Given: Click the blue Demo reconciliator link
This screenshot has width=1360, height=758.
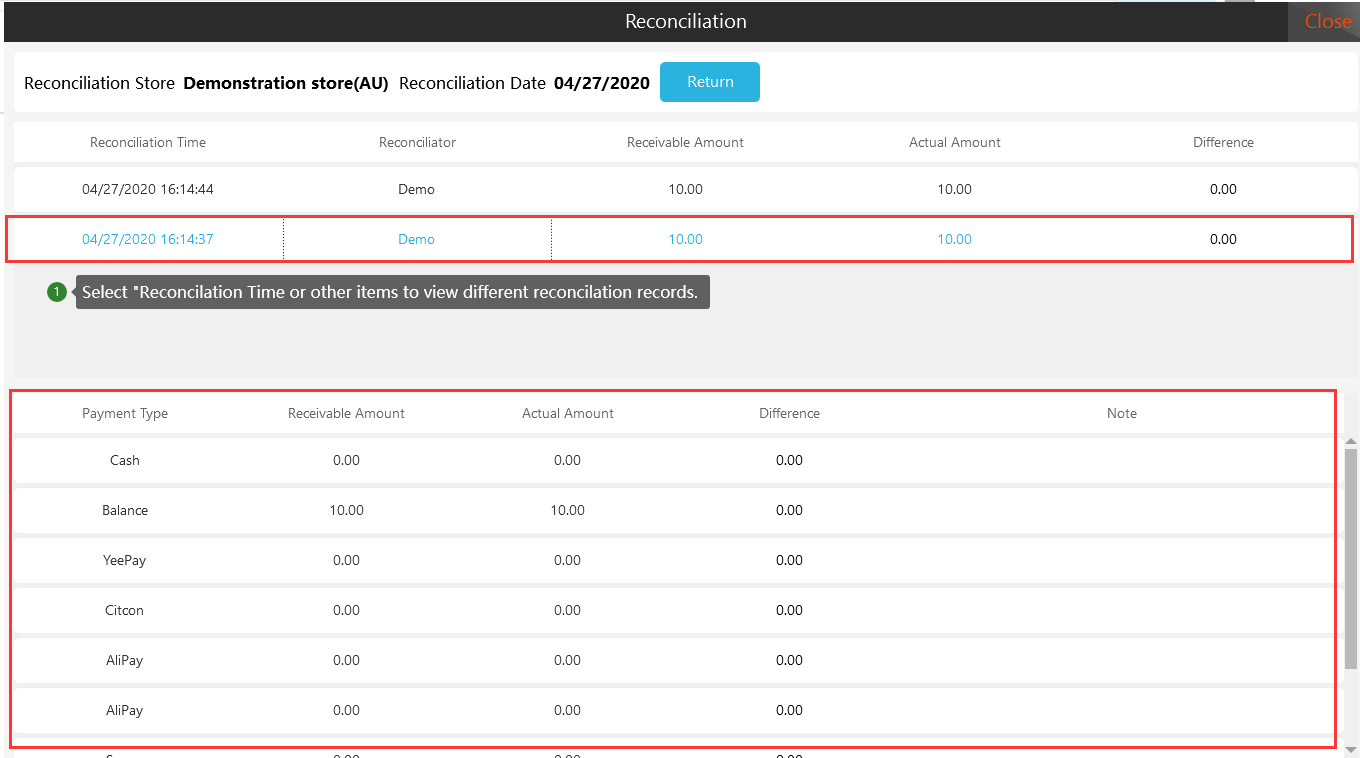Looking at the screenshot, I should pyautogui.click(x=416, y=239).
